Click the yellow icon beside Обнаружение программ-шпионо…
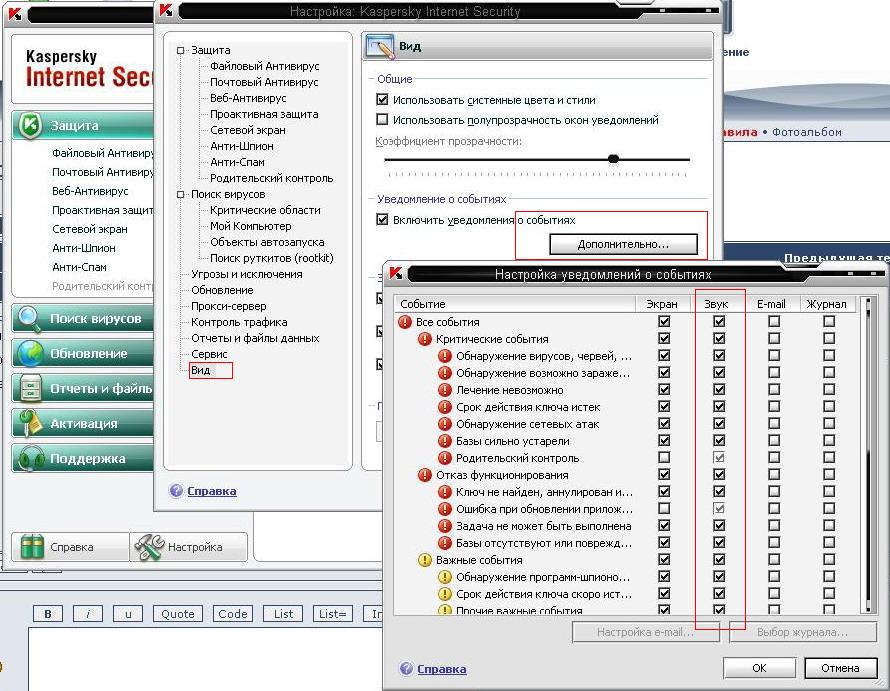 point(444,577)
